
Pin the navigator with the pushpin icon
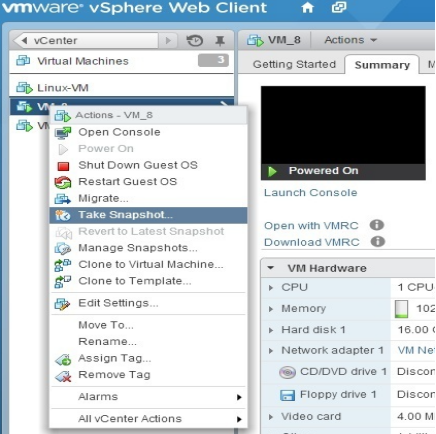[x=219, y=41]
